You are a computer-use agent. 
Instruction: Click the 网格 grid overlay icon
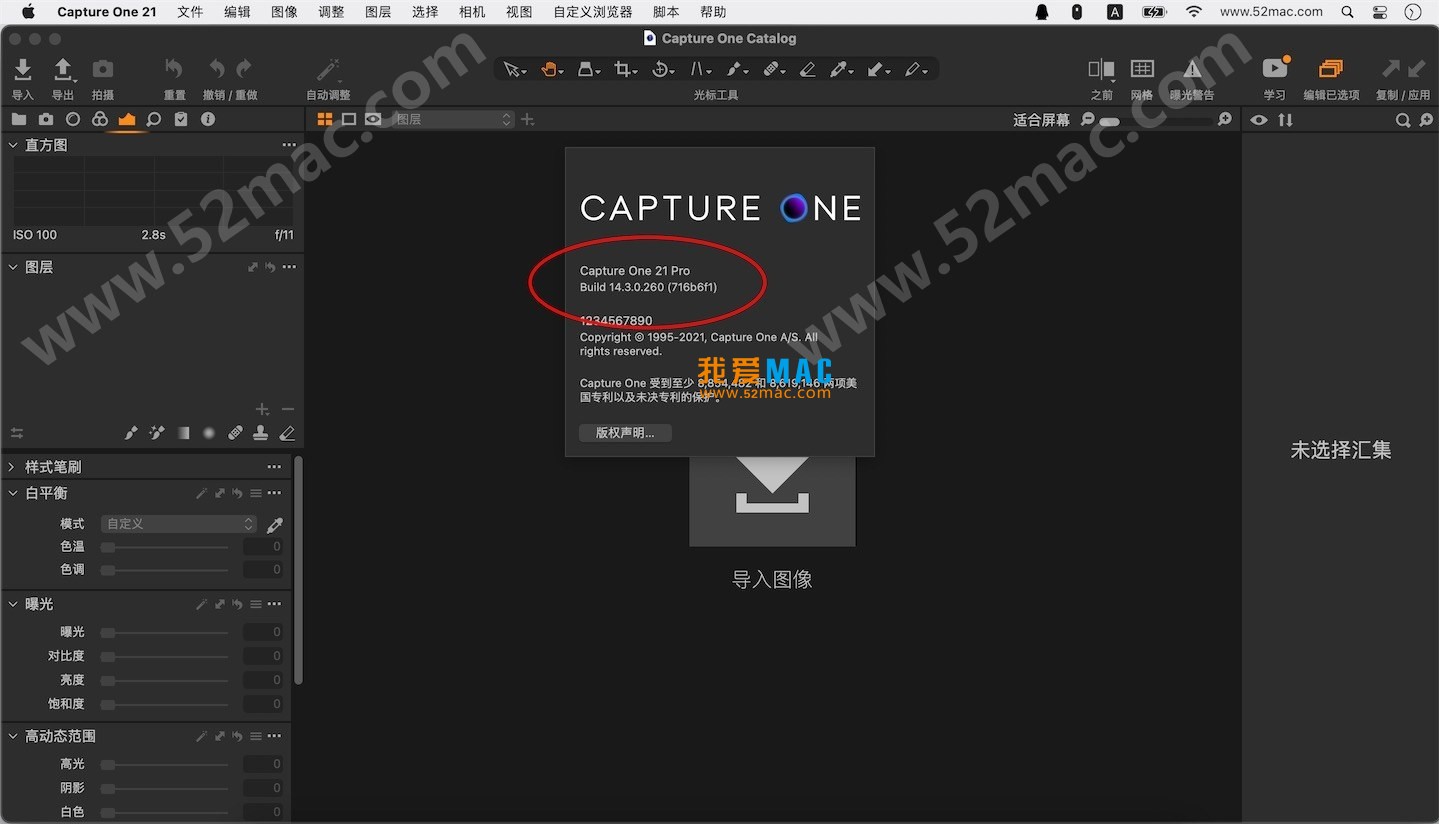click(x=1143, y=70)
